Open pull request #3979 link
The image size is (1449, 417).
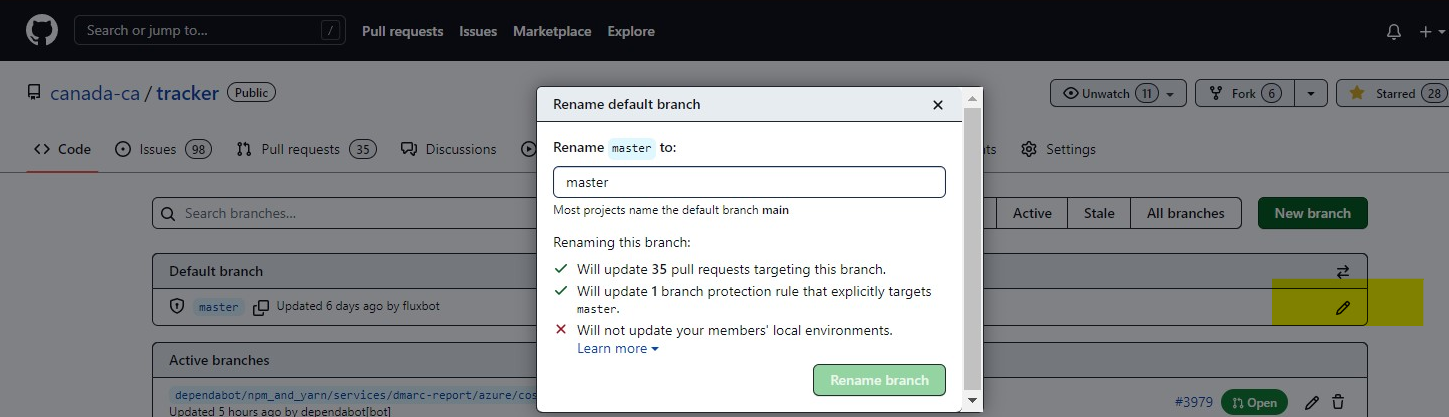(1193, 402)
